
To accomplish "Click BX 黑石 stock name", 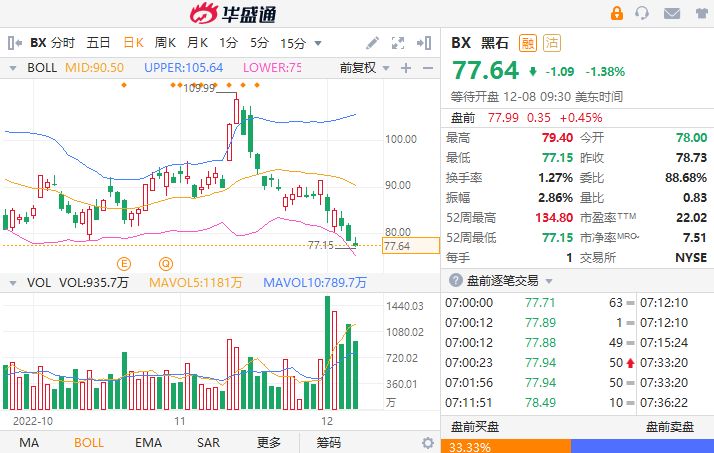I will [x=479, y=43].
